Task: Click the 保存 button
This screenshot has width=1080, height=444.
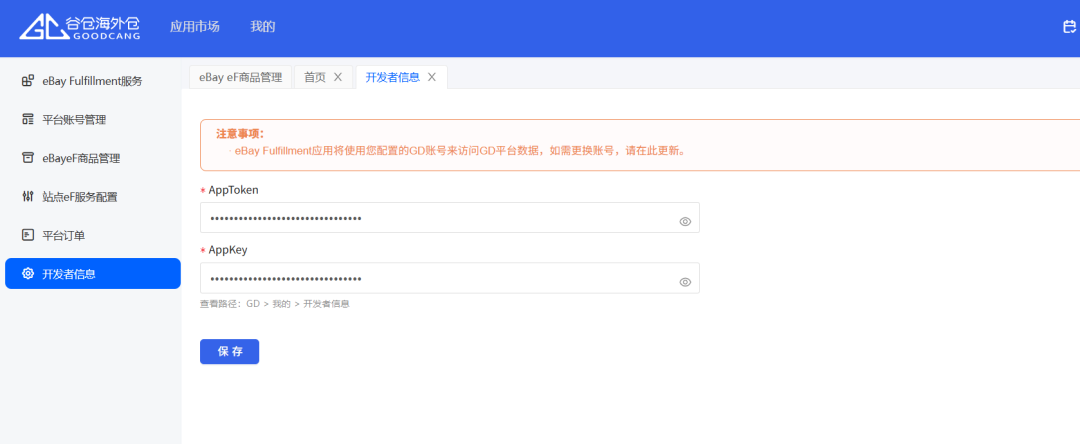Action: coord(229,352)
